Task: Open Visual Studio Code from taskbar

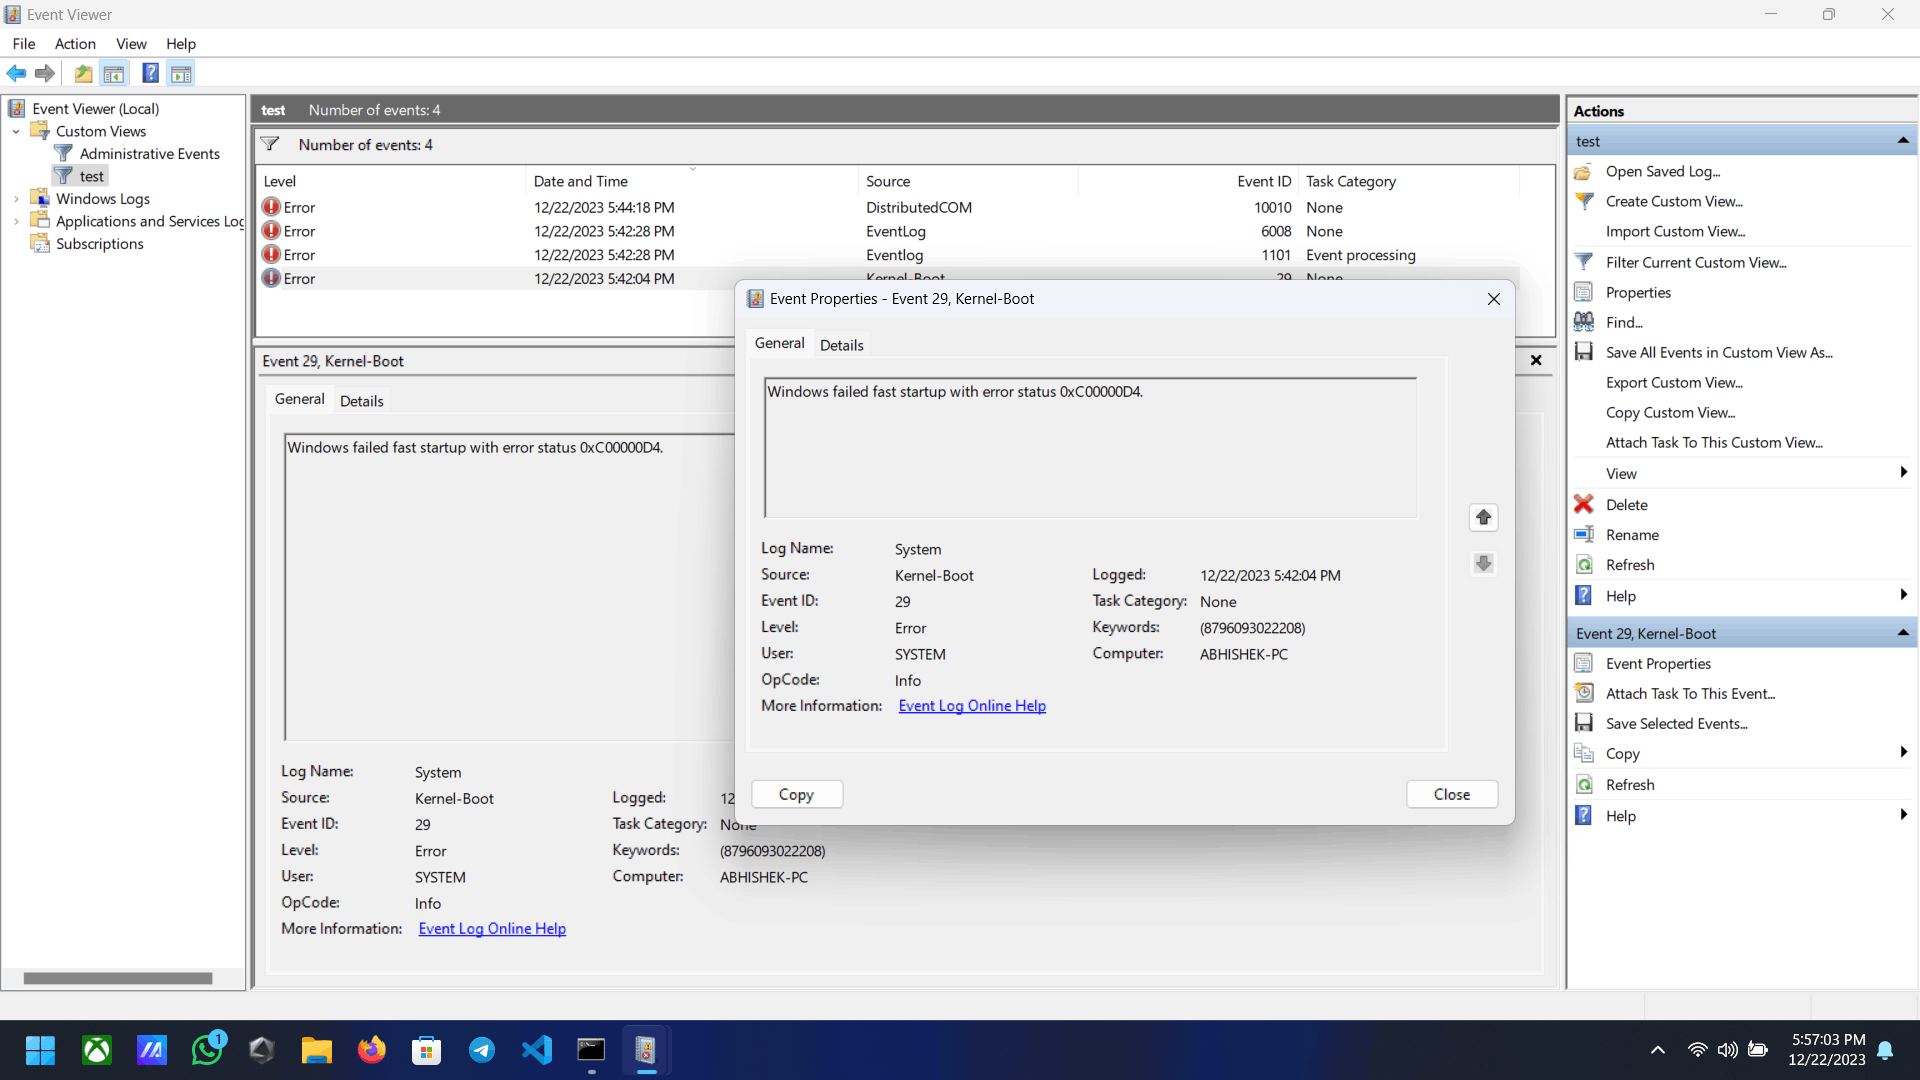Action: click(537, 1050)
